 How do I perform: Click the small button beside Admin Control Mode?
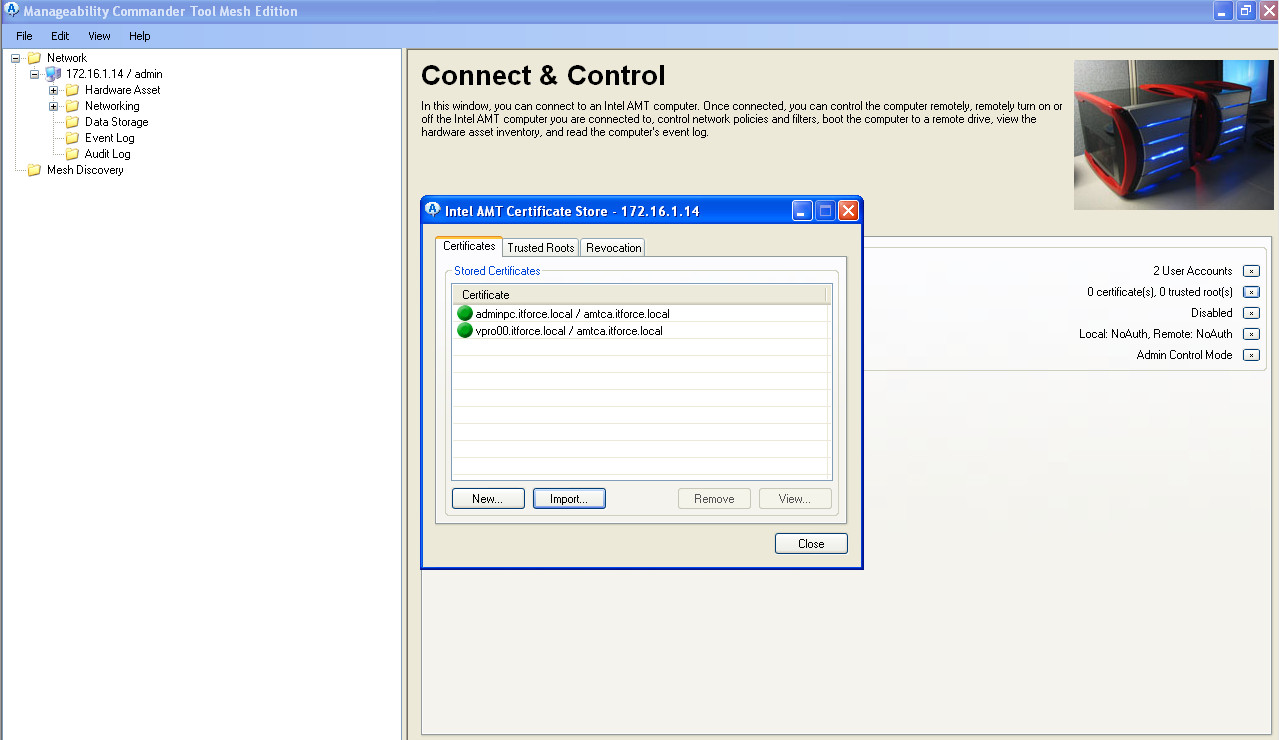point(1251,355)
